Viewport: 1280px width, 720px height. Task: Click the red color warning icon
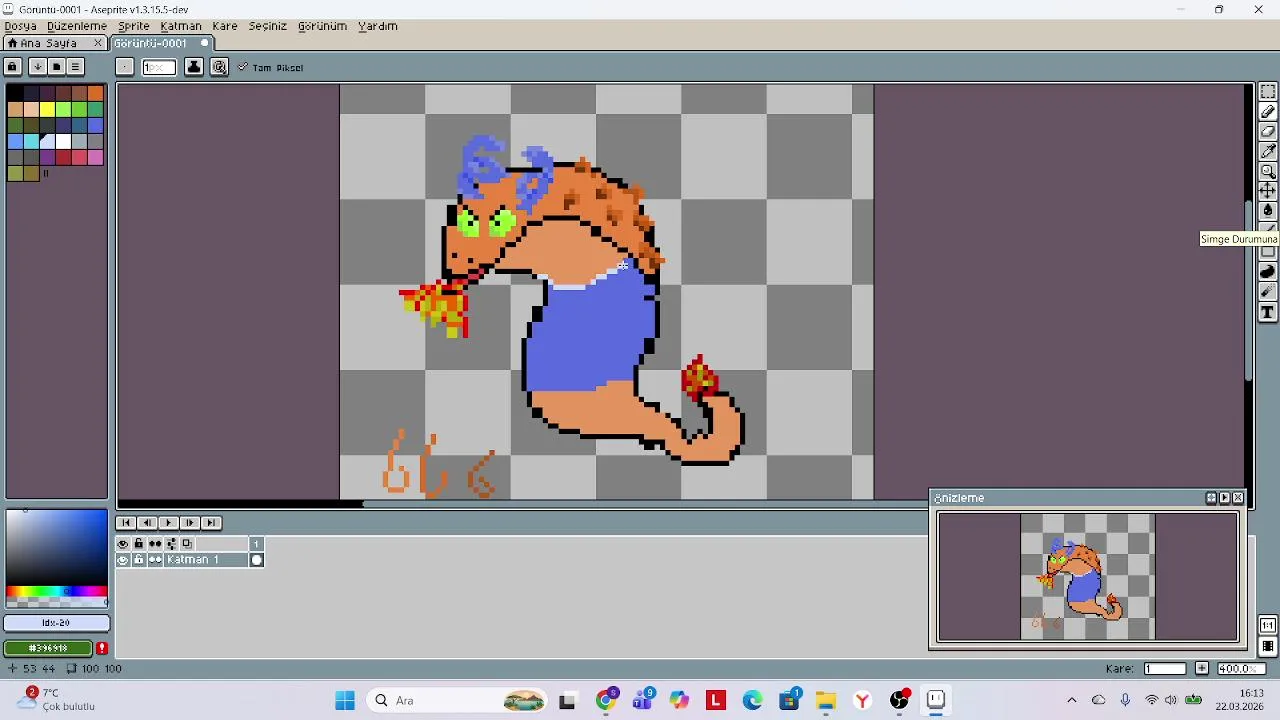tap(102, 648)
